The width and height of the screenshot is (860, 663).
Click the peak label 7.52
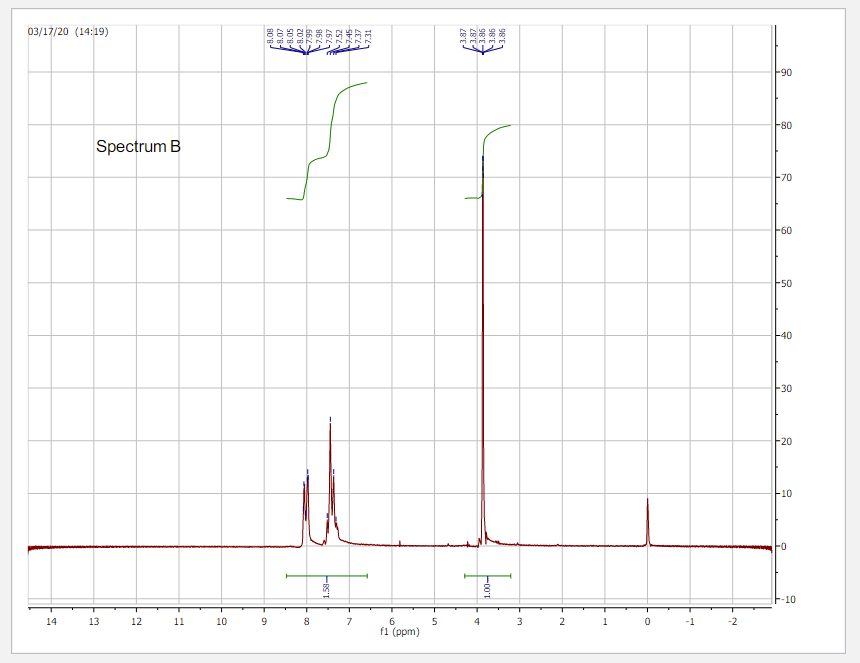(x=338, y=37)
